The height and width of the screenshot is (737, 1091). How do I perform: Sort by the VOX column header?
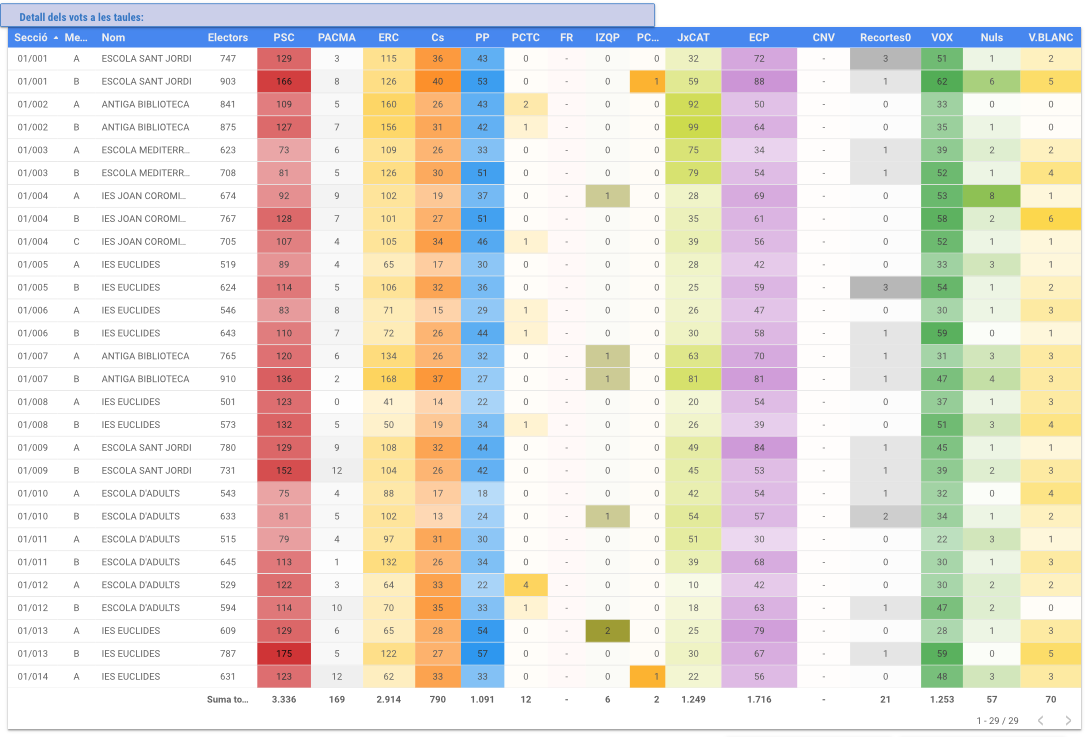click(942, 38)
